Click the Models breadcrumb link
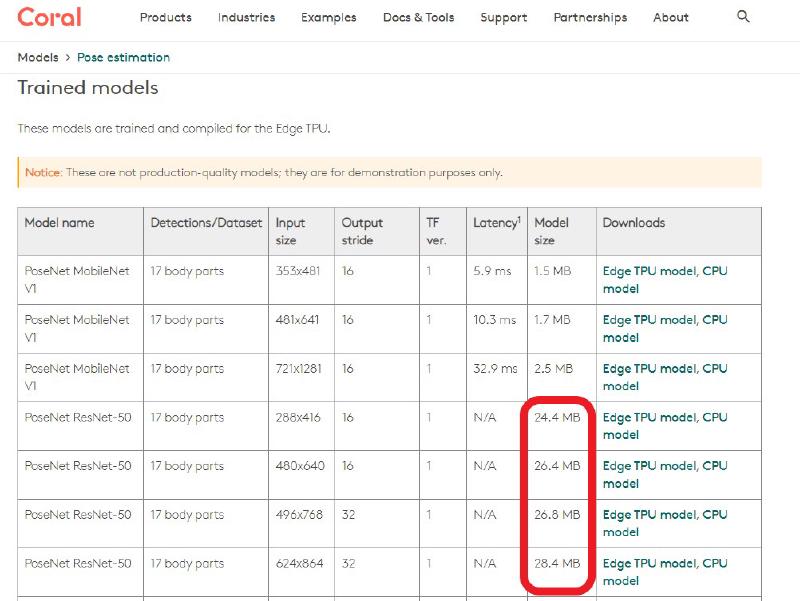This screenshot has height=601, width=800. (x=38, y=58)
